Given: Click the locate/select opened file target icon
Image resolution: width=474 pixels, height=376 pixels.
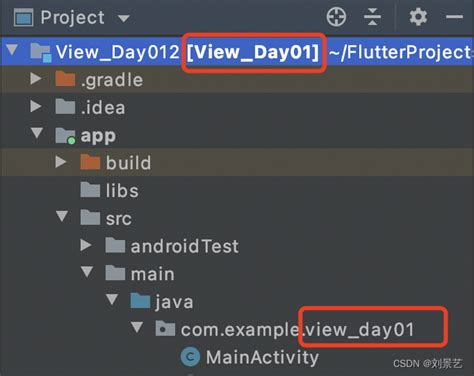Looking at the screenshot, I should coord(336,17).
